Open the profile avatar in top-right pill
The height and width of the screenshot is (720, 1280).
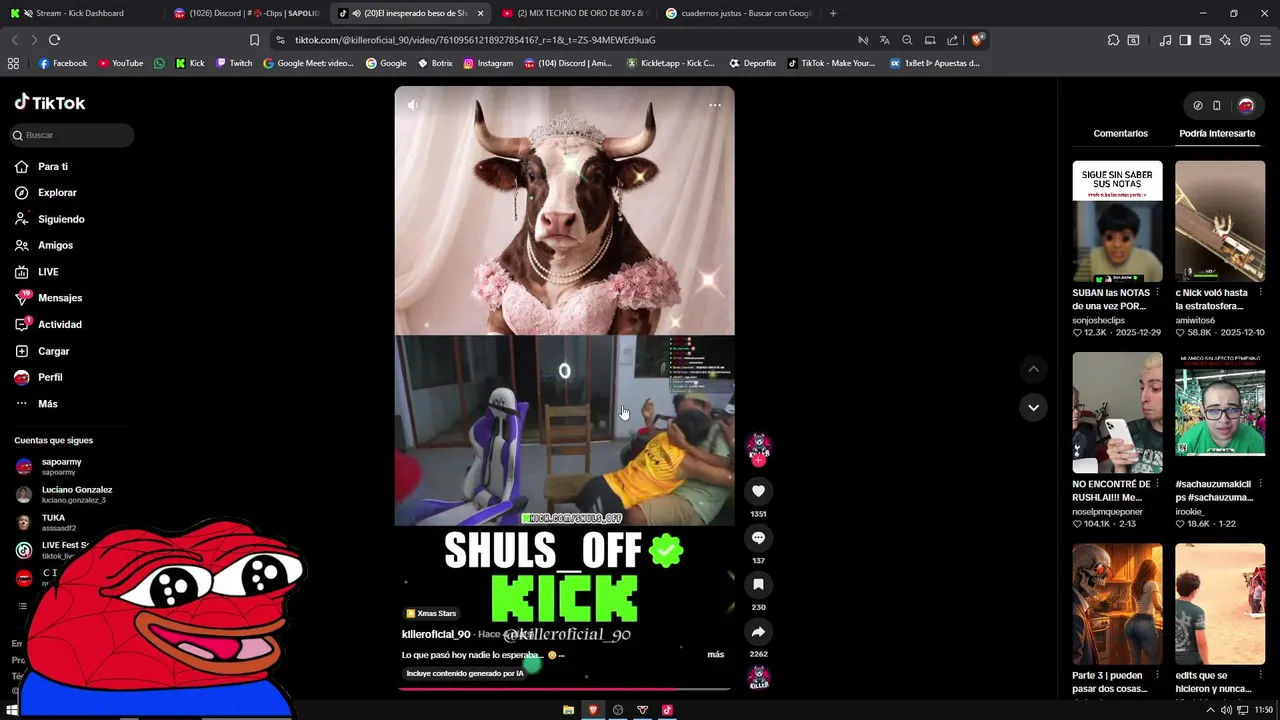[x=1246, y=105]
